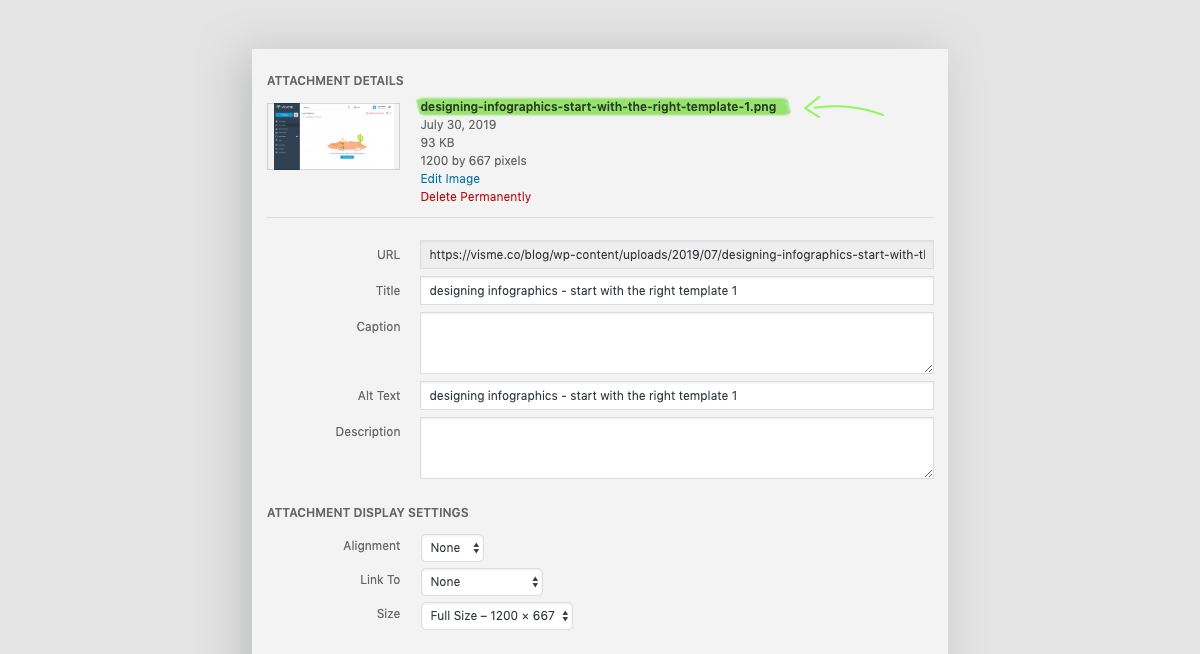Expand the Link To dropdown
Image resolution: width=1200 pixels, height=654 pixels.
point(481,582)
